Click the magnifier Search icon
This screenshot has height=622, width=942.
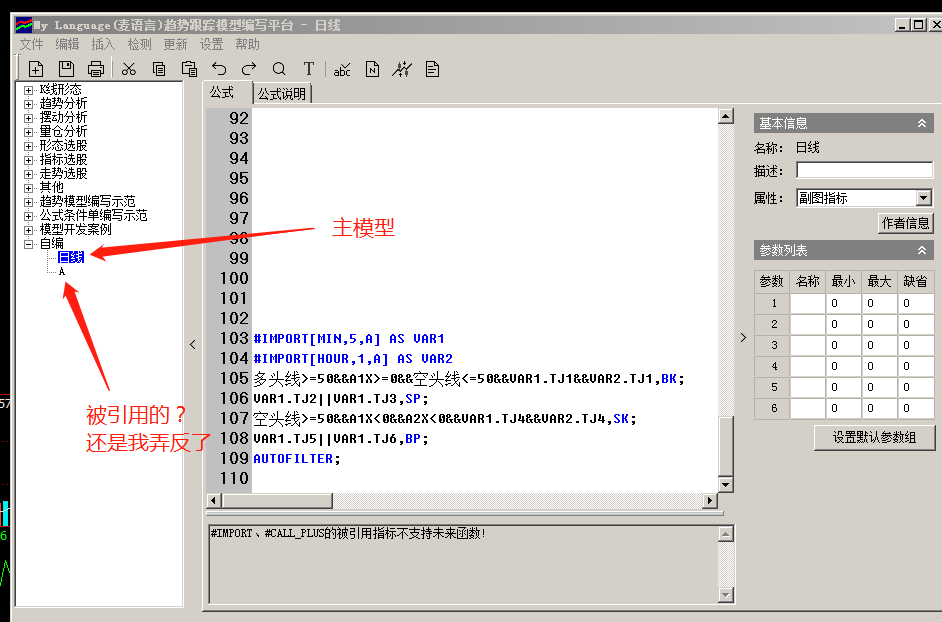(x=279, y=69)
